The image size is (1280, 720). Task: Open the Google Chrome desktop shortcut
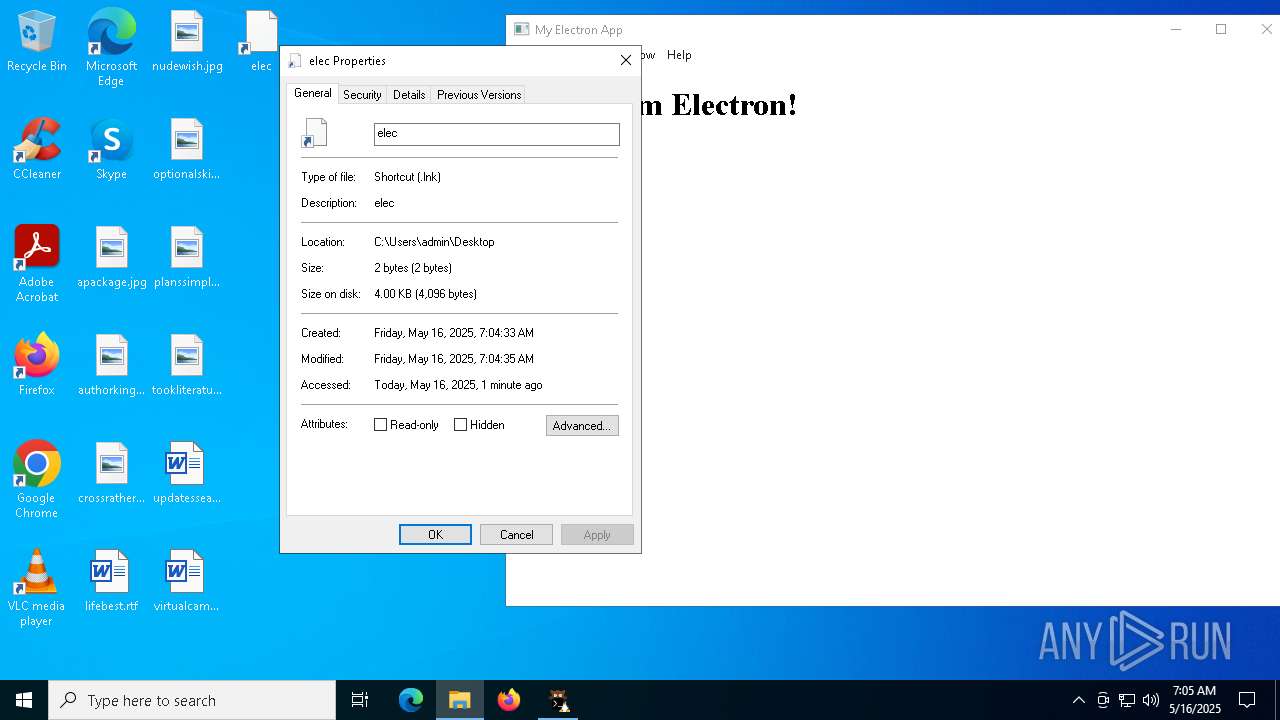(x=37, y=480)
